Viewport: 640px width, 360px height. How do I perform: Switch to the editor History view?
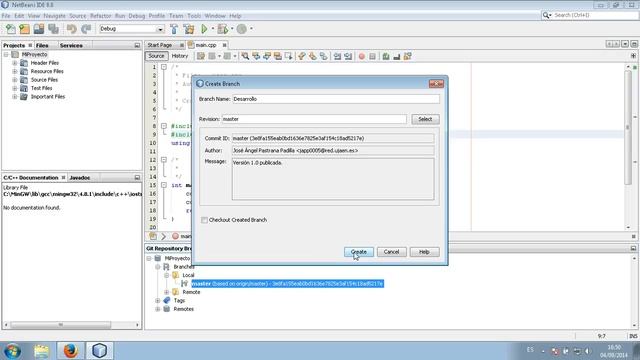pos(180,56)
